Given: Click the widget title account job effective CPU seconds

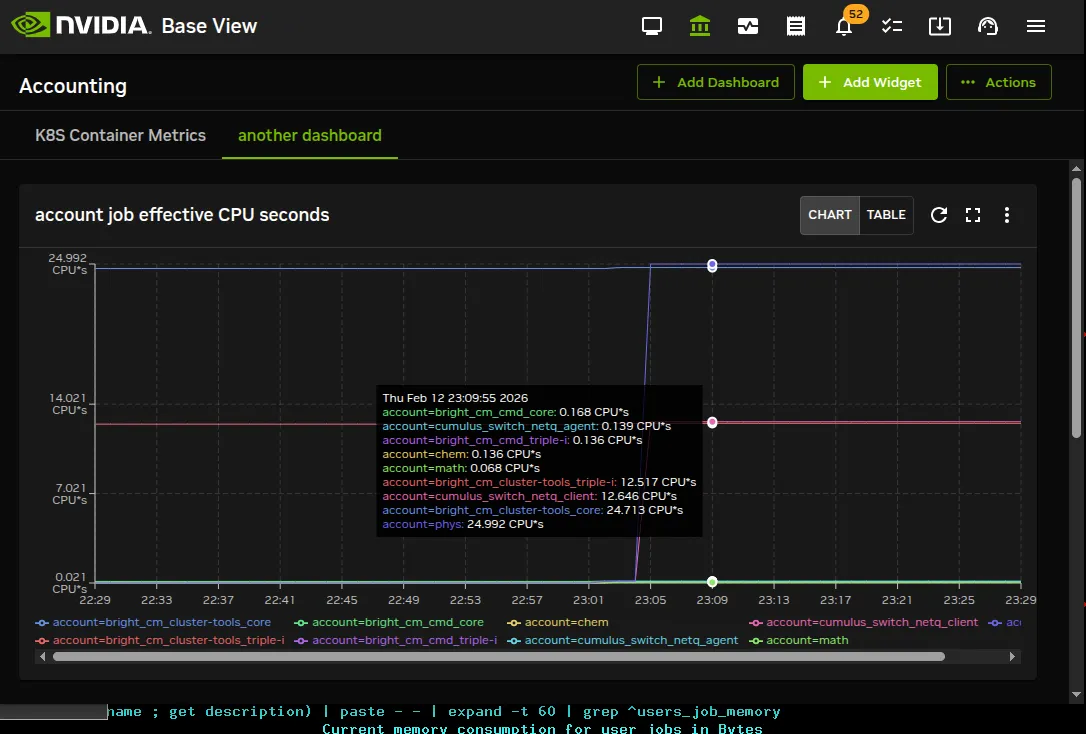Looking at the screenshot, I should [x=182, y=215].
